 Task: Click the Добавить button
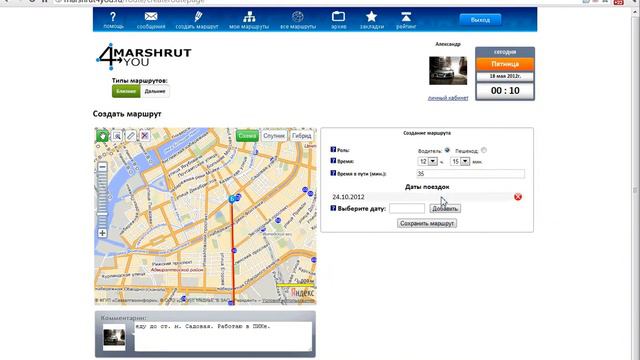445,209
